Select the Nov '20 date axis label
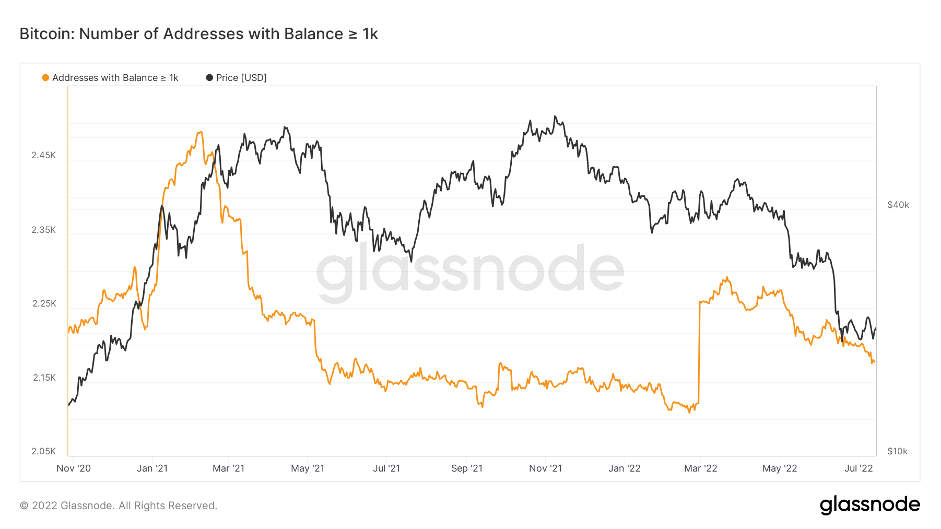 click(x=73, y=467)
